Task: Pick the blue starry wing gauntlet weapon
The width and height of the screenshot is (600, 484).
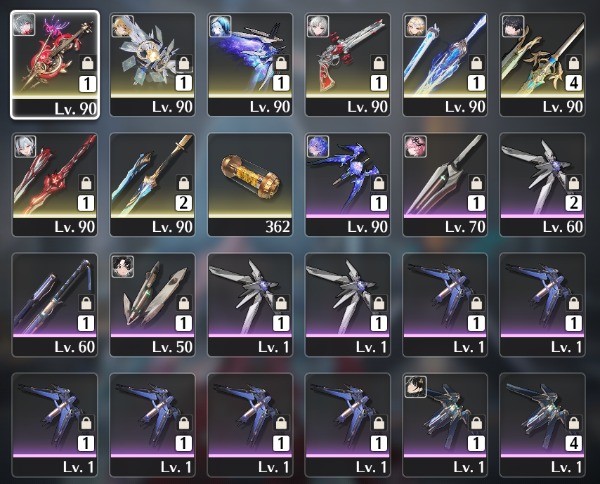Action: 250,65
